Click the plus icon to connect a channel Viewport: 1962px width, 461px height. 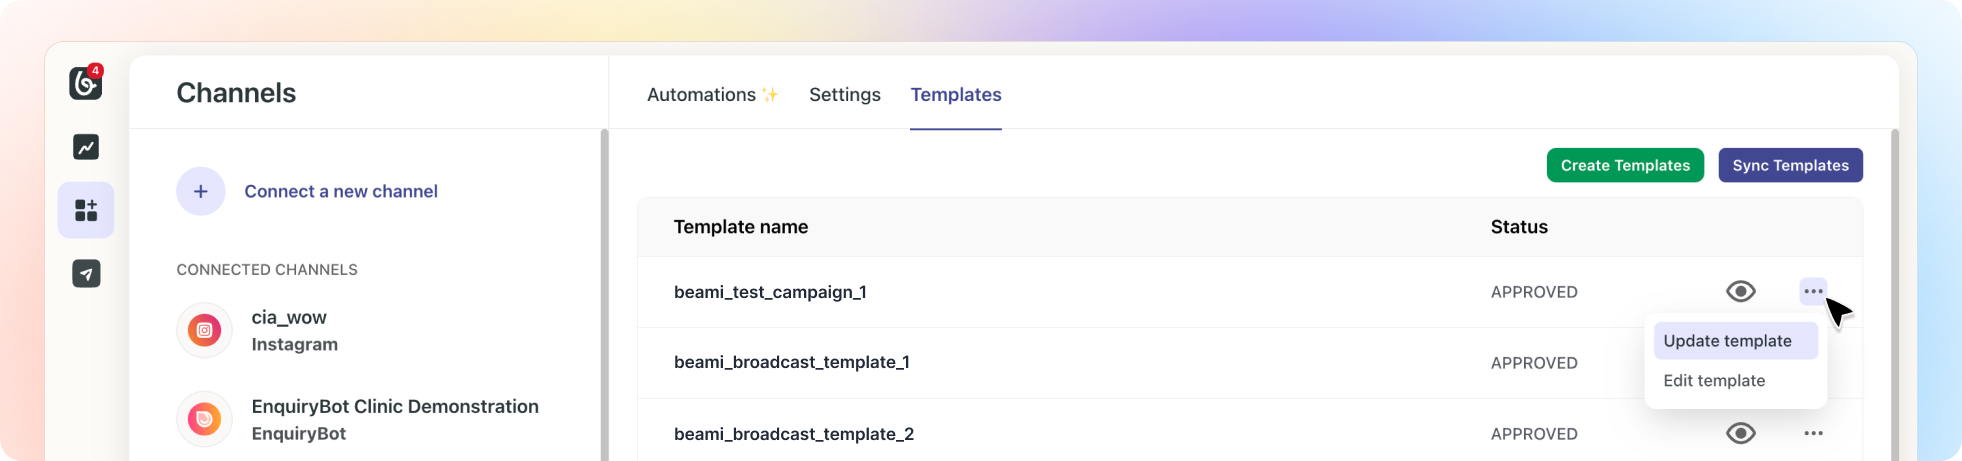[x=201, y=191]
